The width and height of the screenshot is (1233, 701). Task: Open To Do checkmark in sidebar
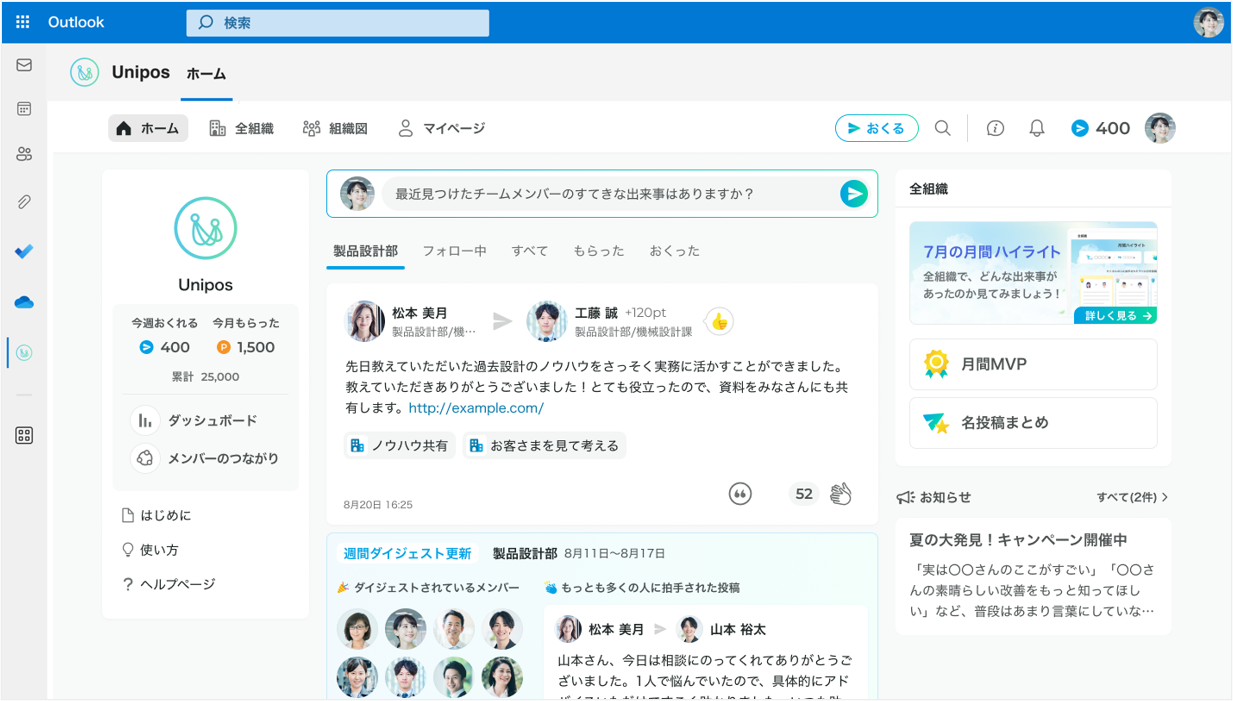(24, 252)
